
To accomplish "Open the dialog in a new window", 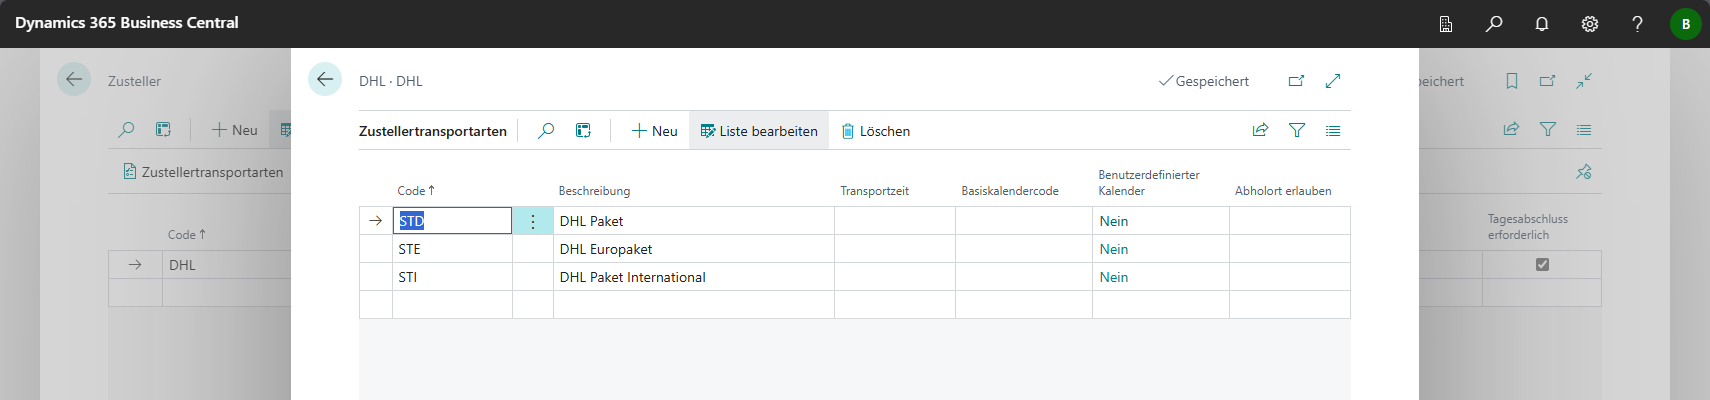I will point(1296,81).
